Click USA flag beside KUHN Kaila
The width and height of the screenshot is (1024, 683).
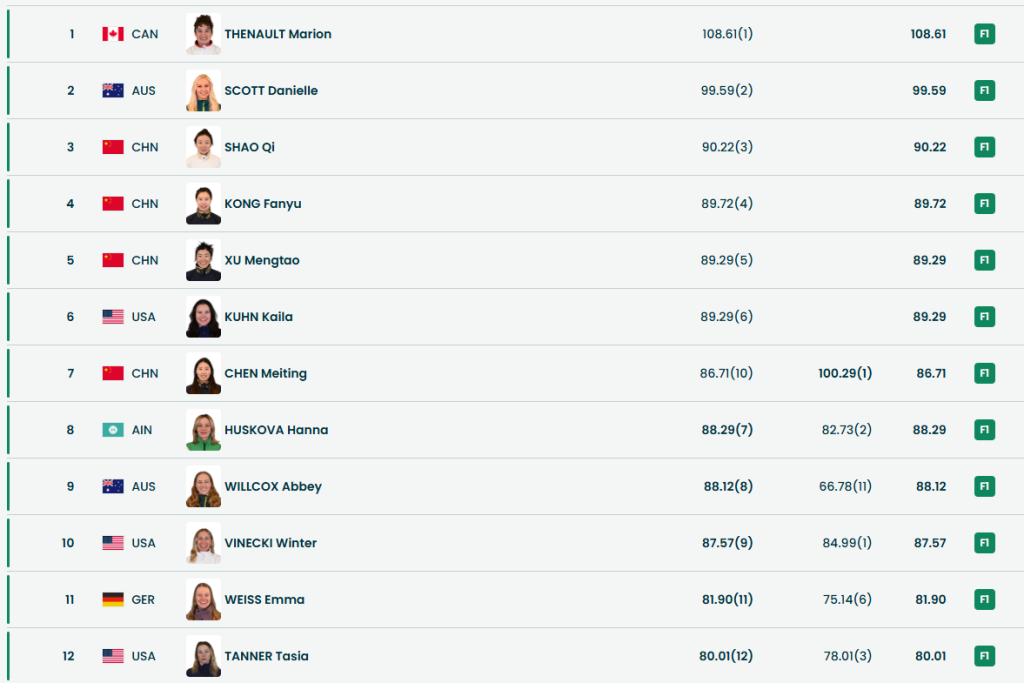pyautogui.click(x=113, y=317)
